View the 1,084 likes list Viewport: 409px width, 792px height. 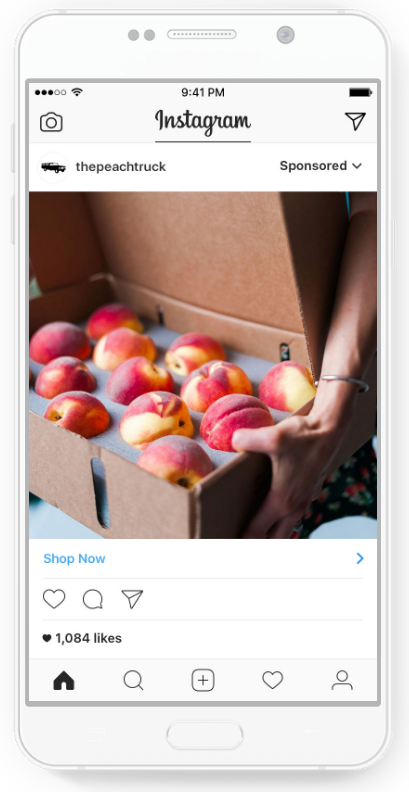(x=82, y=638)
